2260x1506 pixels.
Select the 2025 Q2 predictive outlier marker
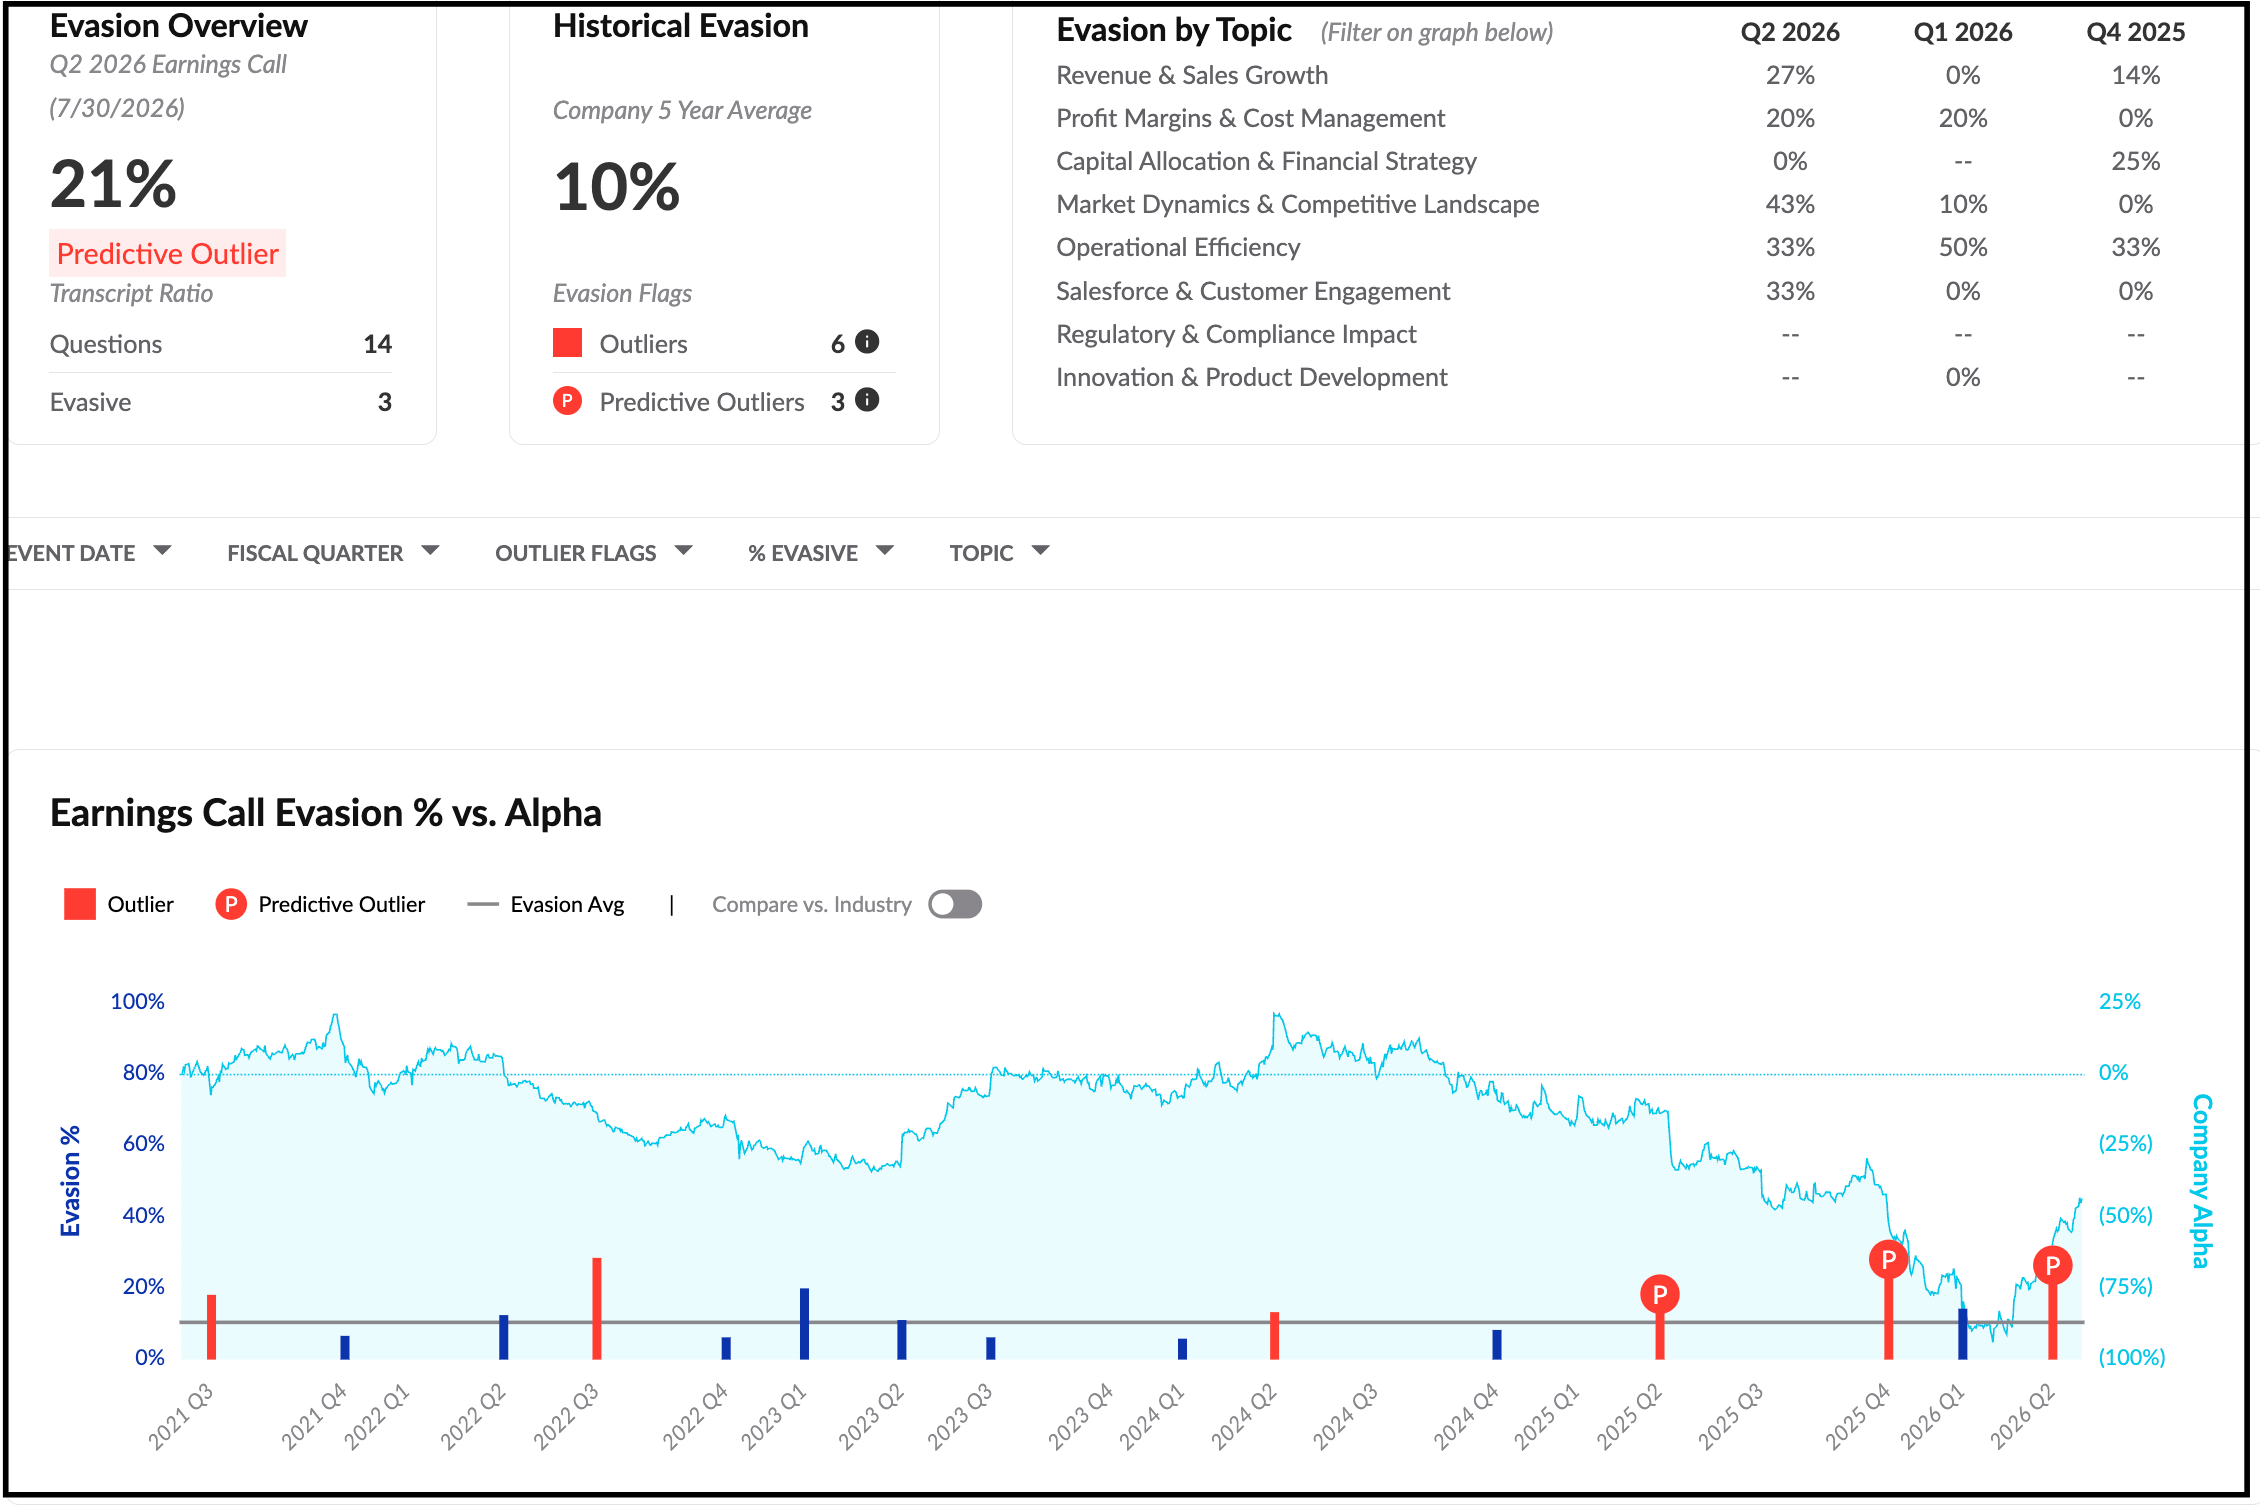click(1660, 1295)
